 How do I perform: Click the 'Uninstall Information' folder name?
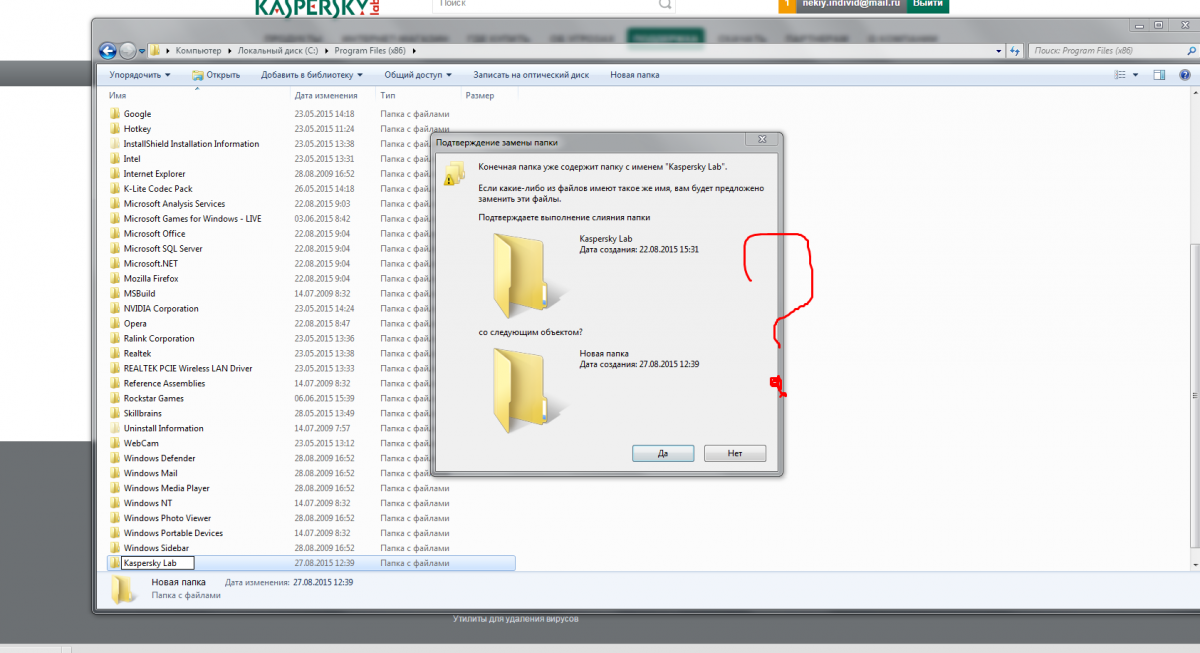pyautogui.click(x=163, y=428)
